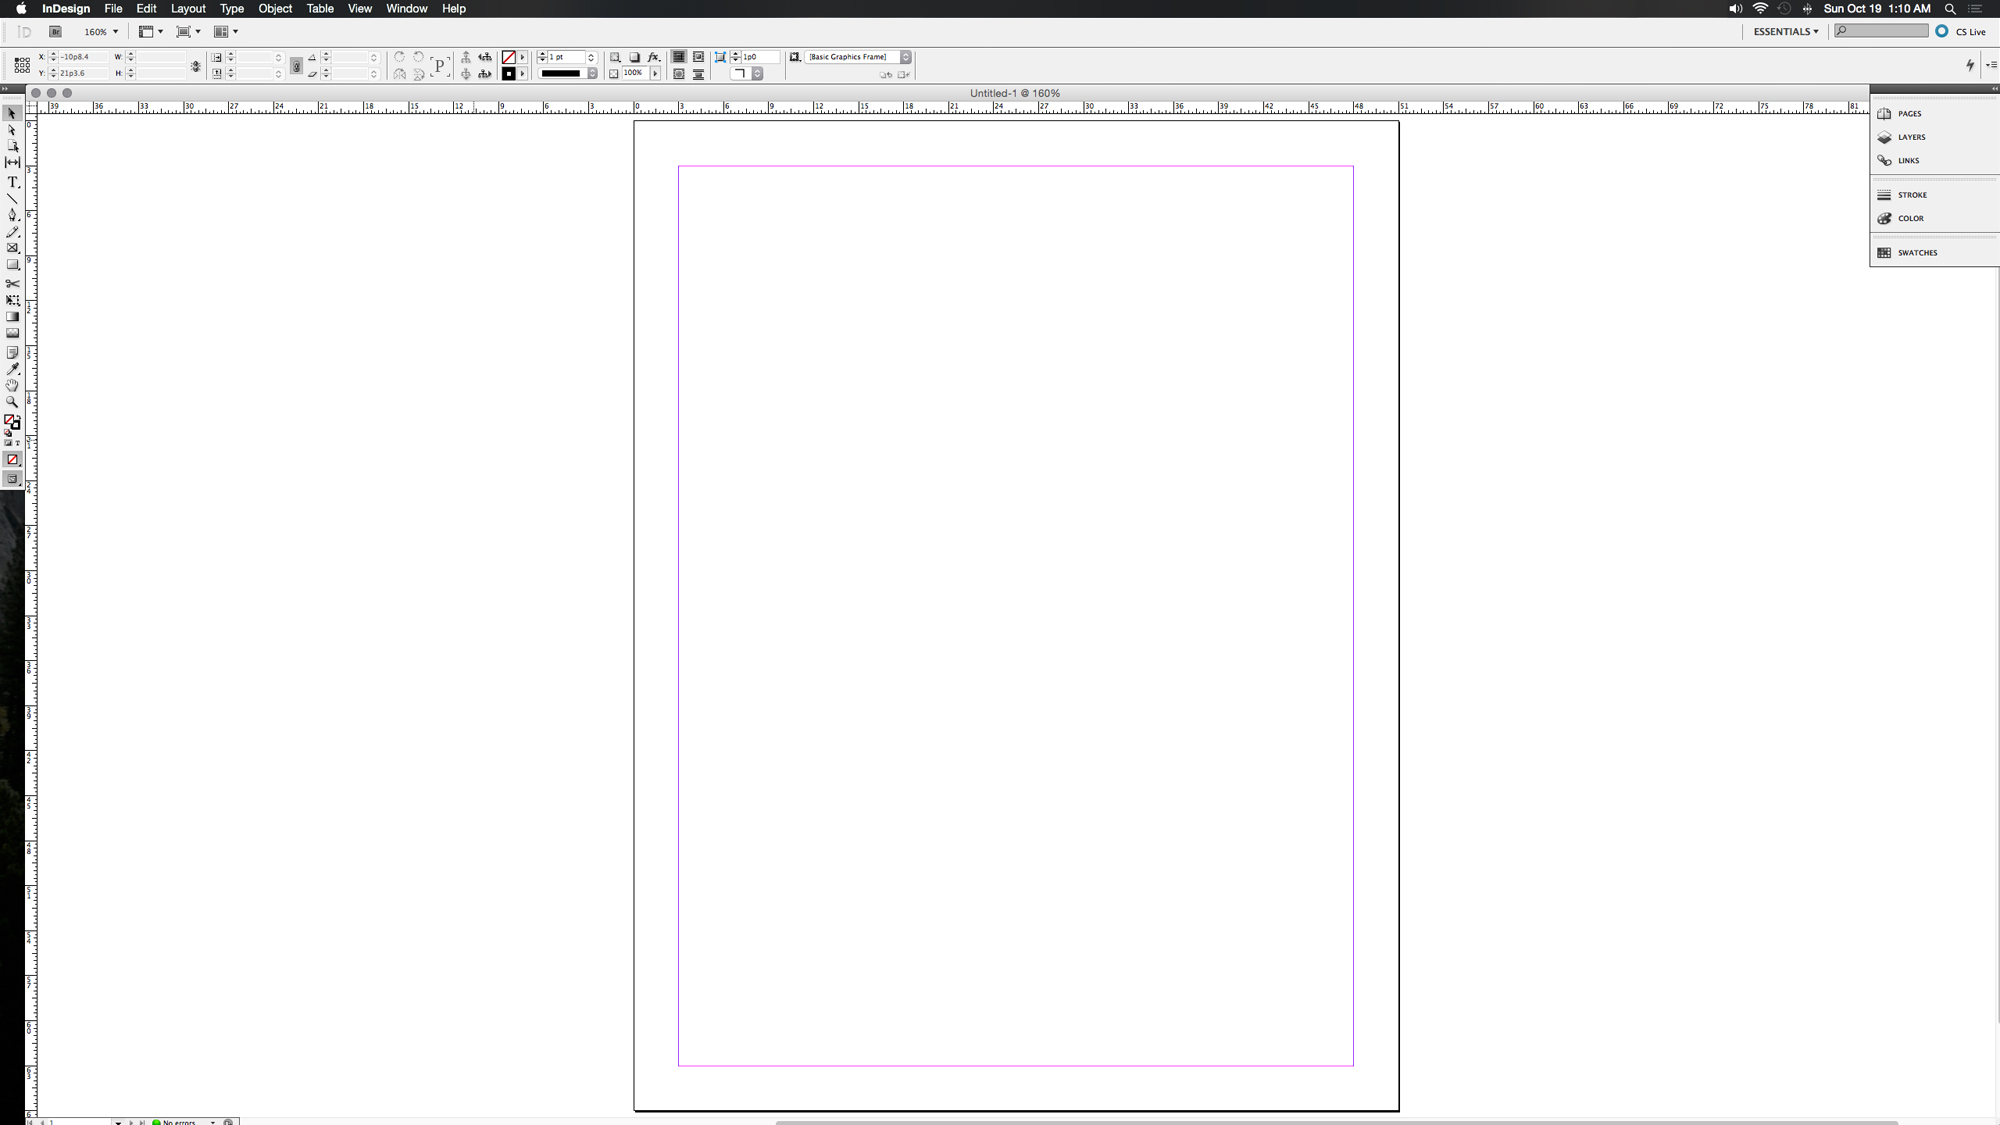
Task: Select the Rectangle Frame tool
Action: [x=12, y=248]
